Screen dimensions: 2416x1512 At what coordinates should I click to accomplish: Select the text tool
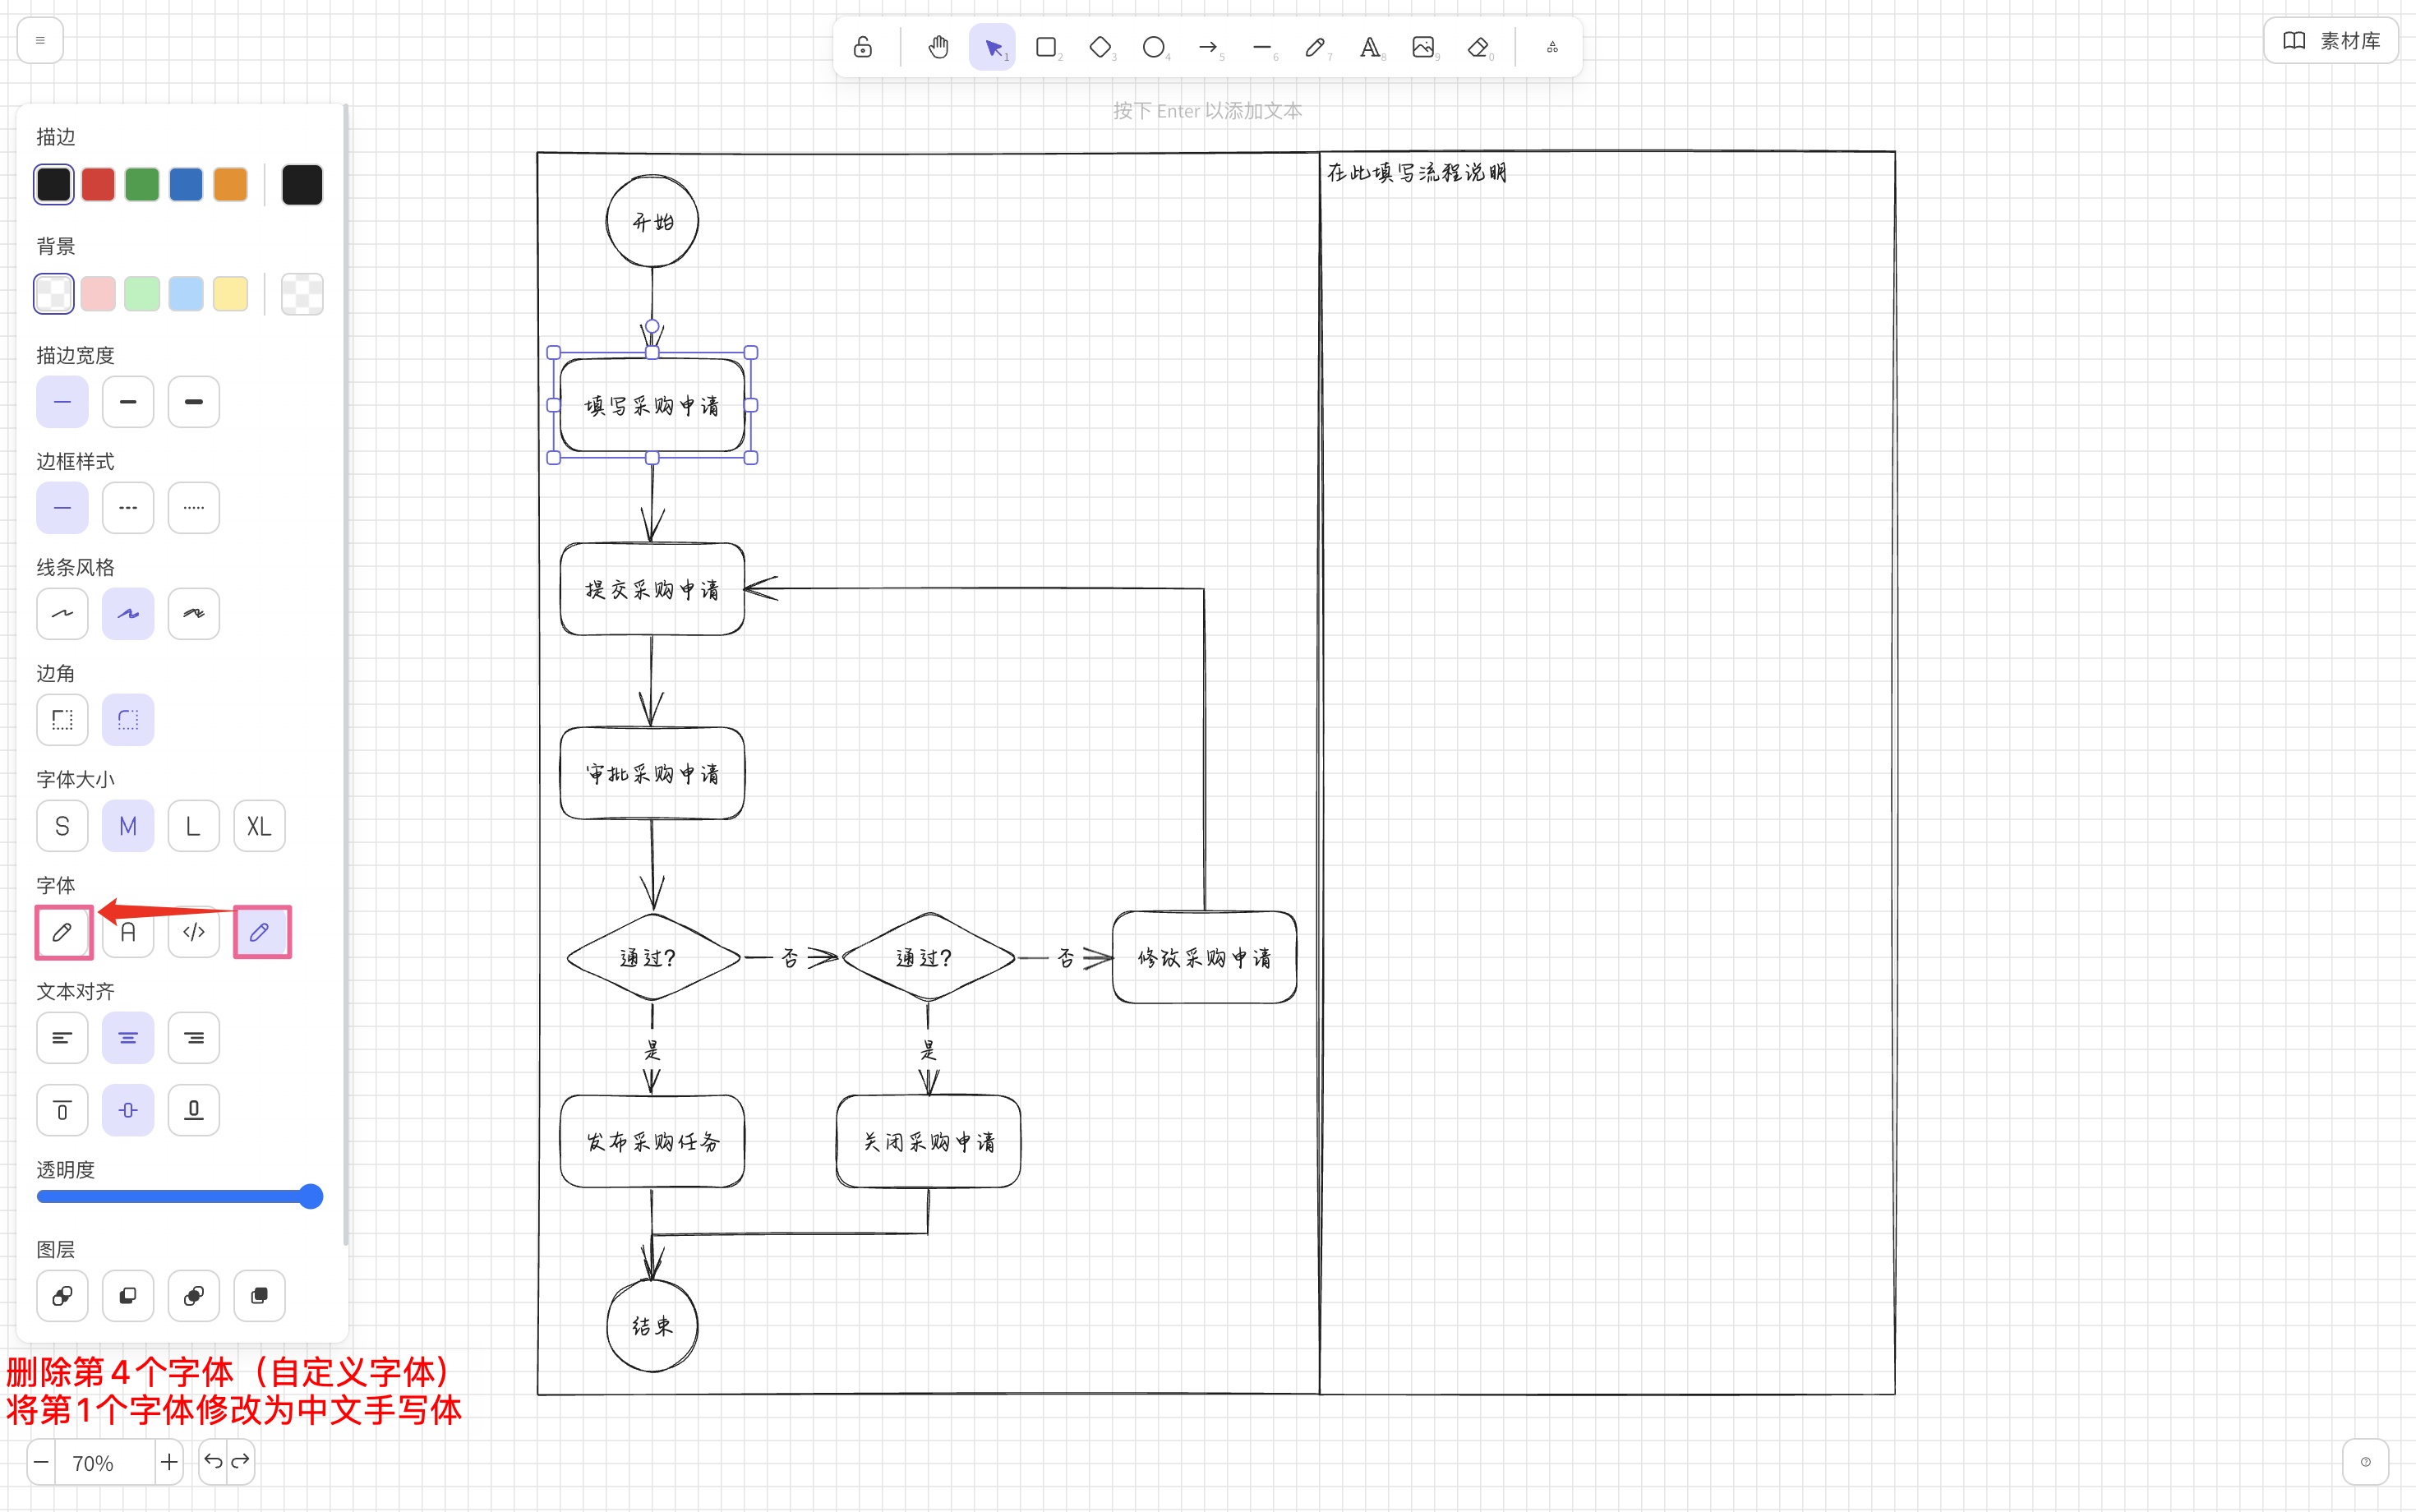coord(1370,46)
